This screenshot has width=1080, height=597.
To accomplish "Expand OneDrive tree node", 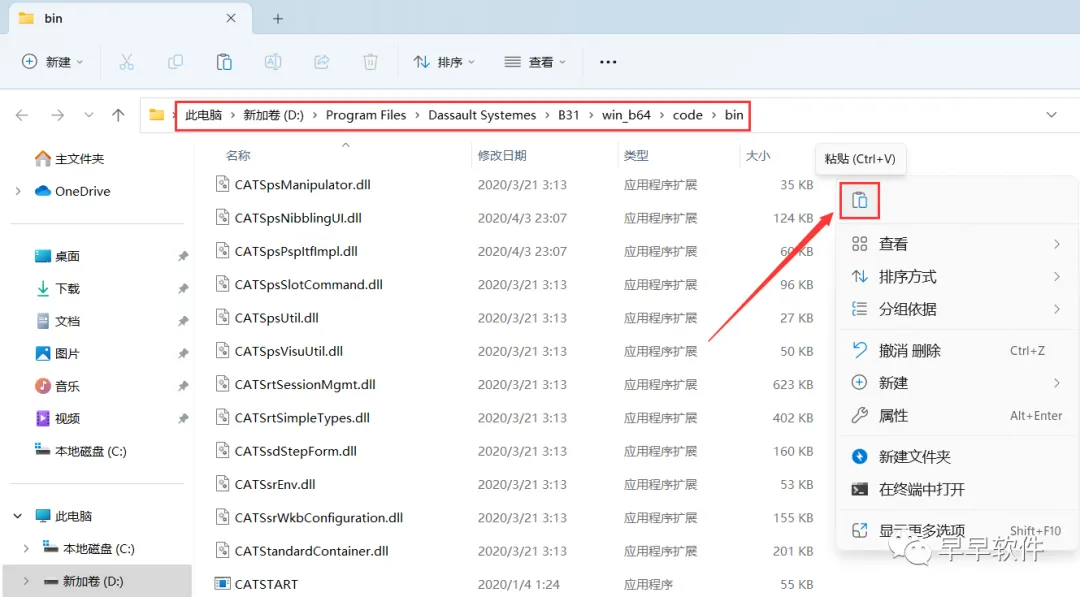I will click(18, 191).
